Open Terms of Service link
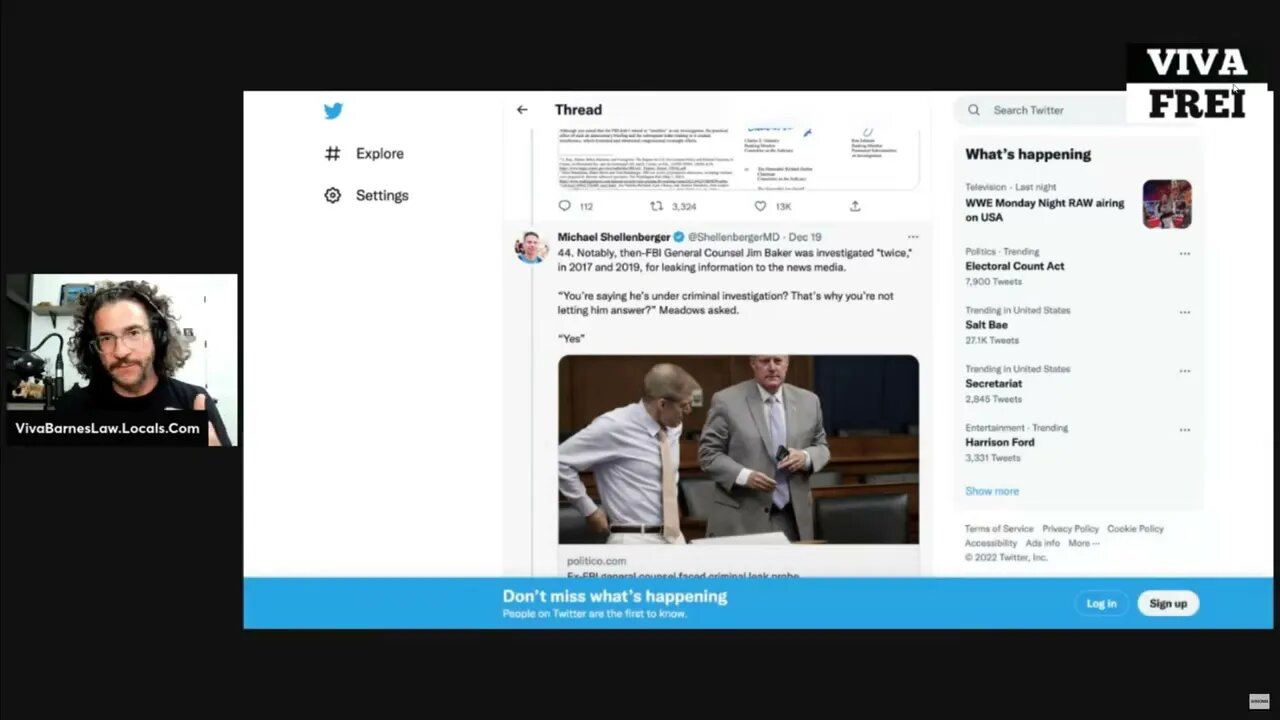The width and height of the screenshot is (1280, 720). click(x=999, y=529)
